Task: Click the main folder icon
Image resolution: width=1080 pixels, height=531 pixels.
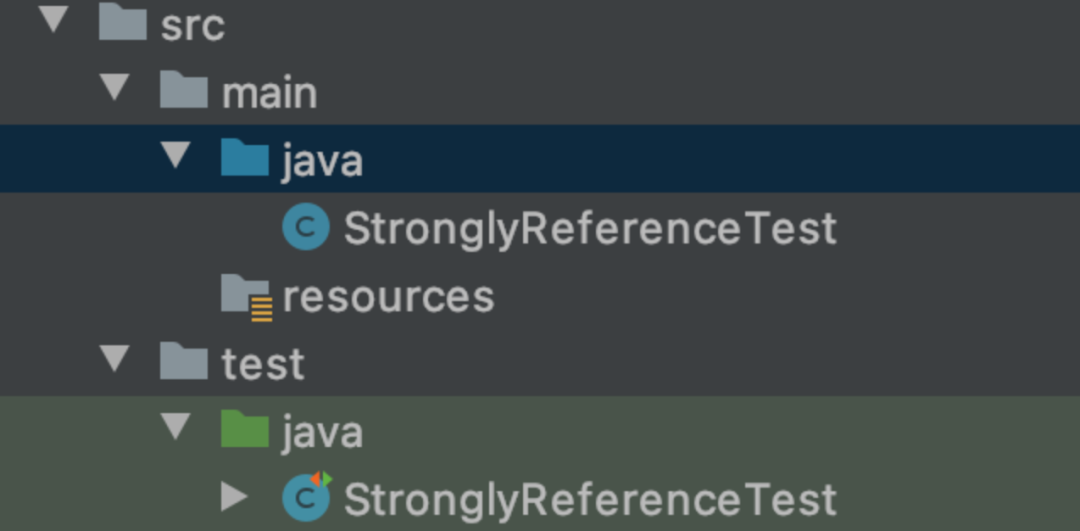Action: point(183,90)
